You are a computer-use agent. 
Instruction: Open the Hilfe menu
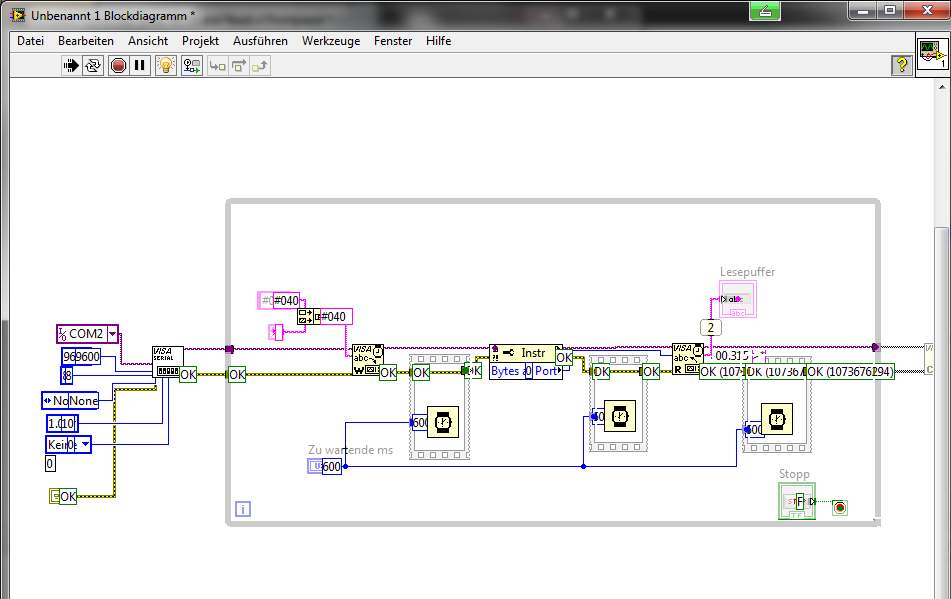click(x=438, y=41)
